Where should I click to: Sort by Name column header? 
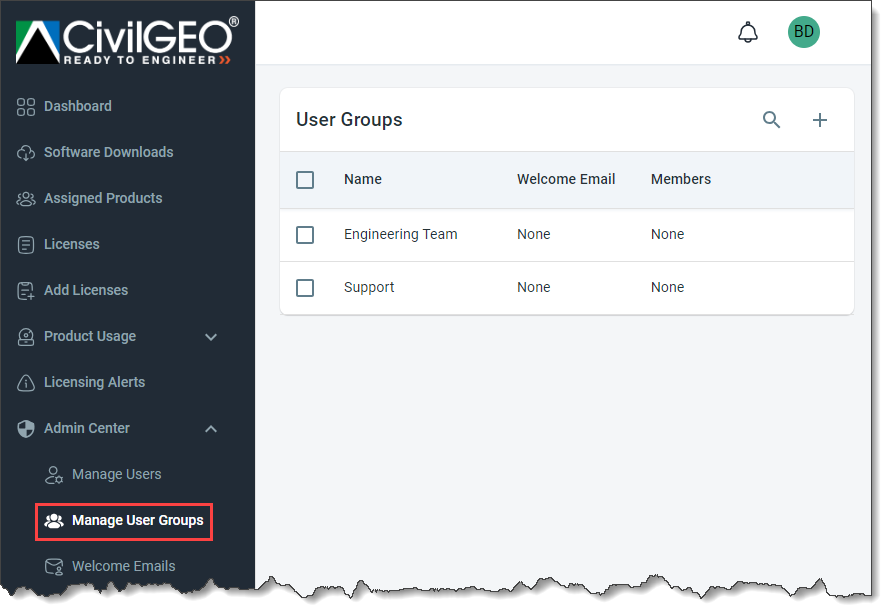[x=363, y=179]
